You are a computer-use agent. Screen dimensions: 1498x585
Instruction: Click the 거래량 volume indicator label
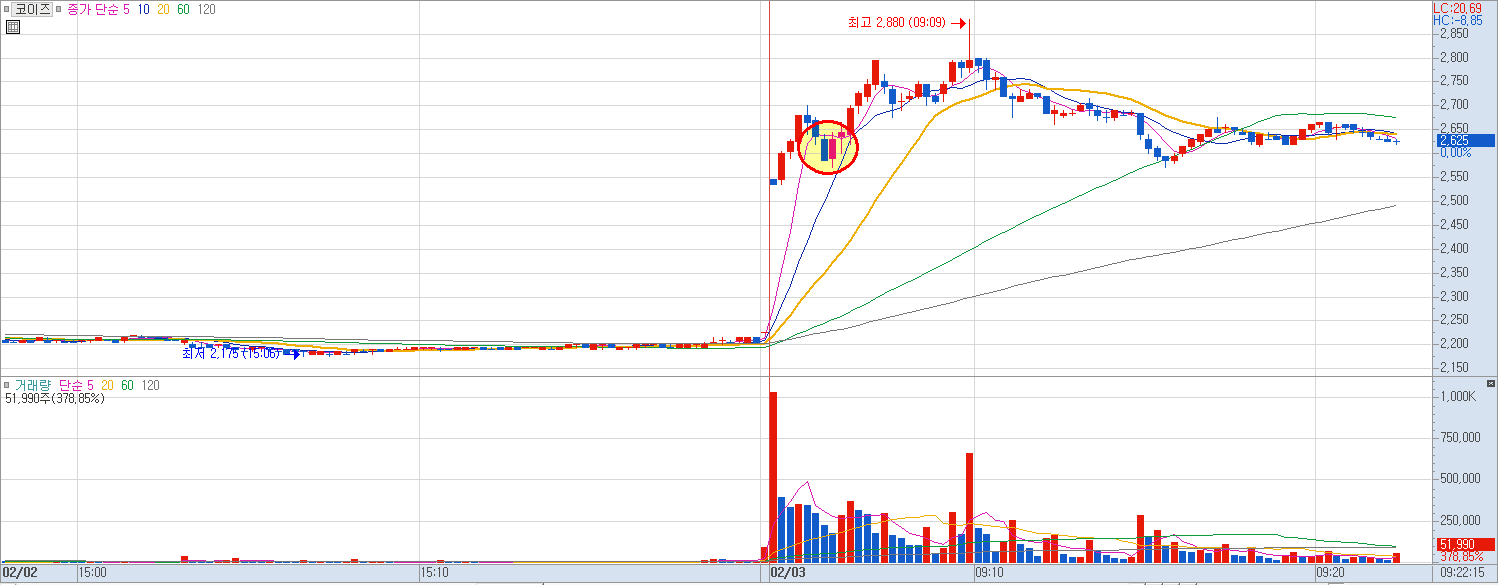[x=34, y=385]
